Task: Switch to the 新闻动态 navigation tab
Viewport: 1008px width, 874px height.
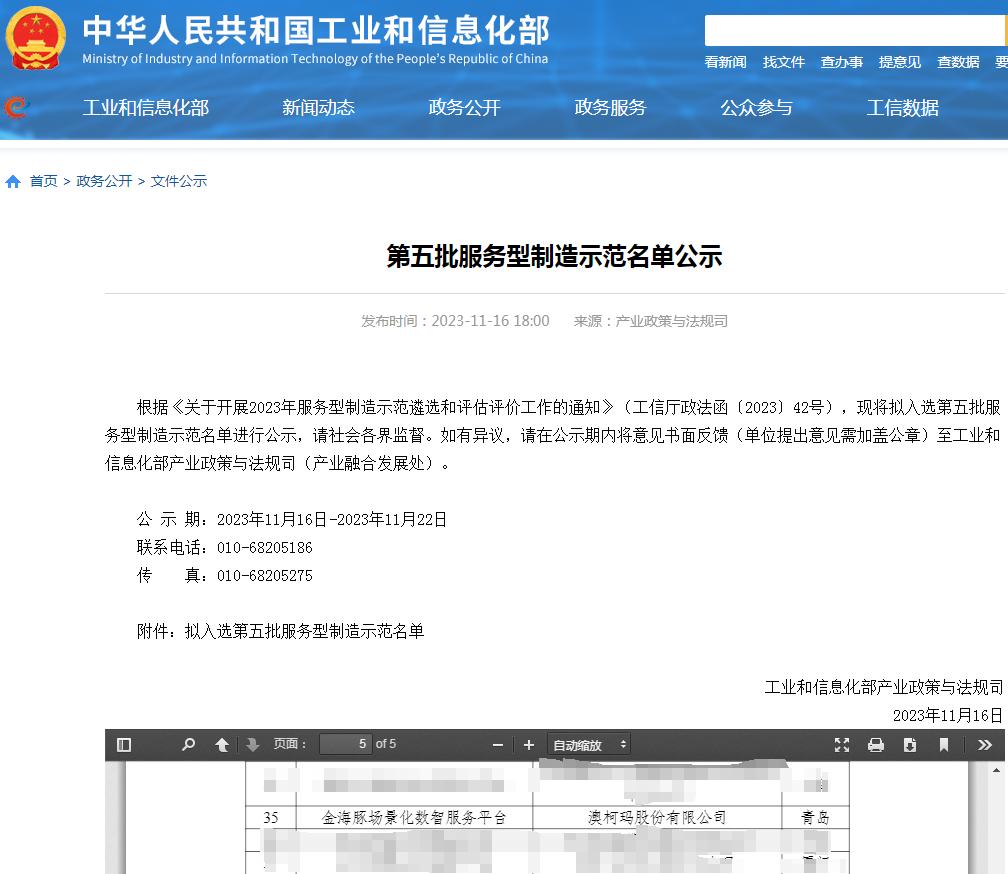Action: [x=319, y=107]
